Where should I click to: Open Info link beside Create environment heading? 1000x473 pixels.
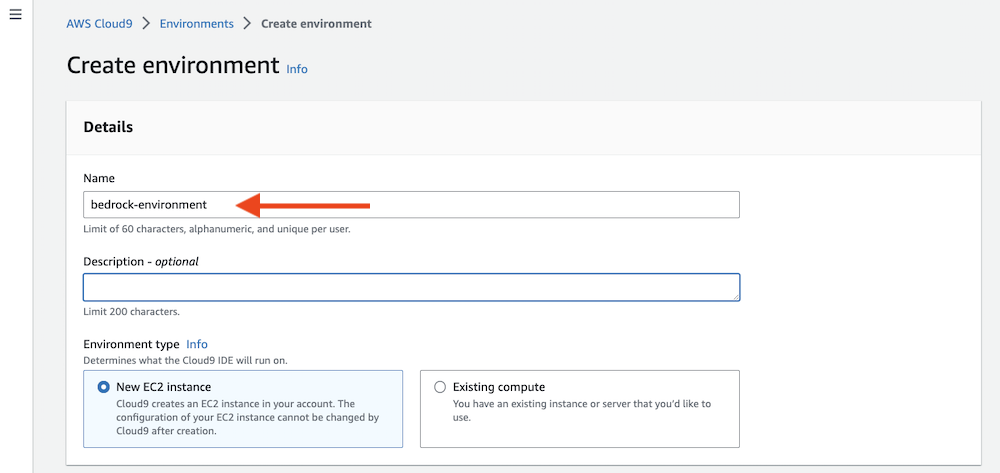(x=297, y=69)
